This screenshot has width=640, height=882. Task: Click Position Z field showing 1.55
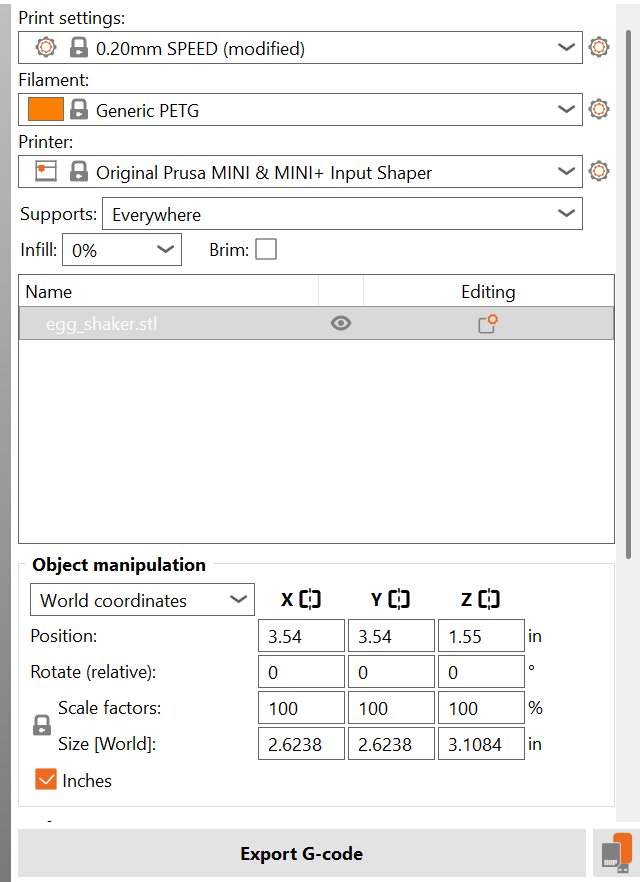click(481, 636)
